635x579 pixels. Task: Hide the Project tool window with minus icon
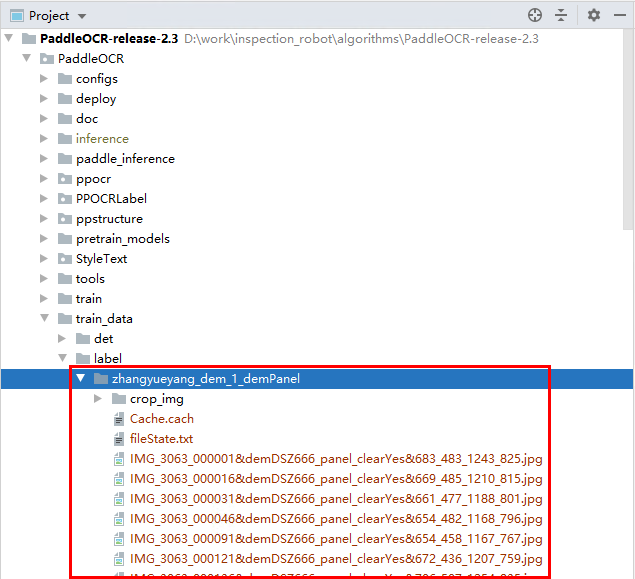(619, 15)
